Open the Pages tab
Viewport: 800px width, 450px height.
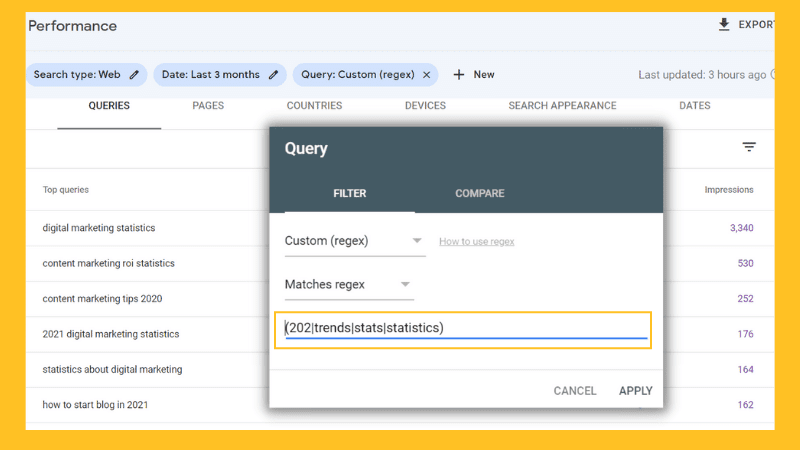(x=208, y=106)
